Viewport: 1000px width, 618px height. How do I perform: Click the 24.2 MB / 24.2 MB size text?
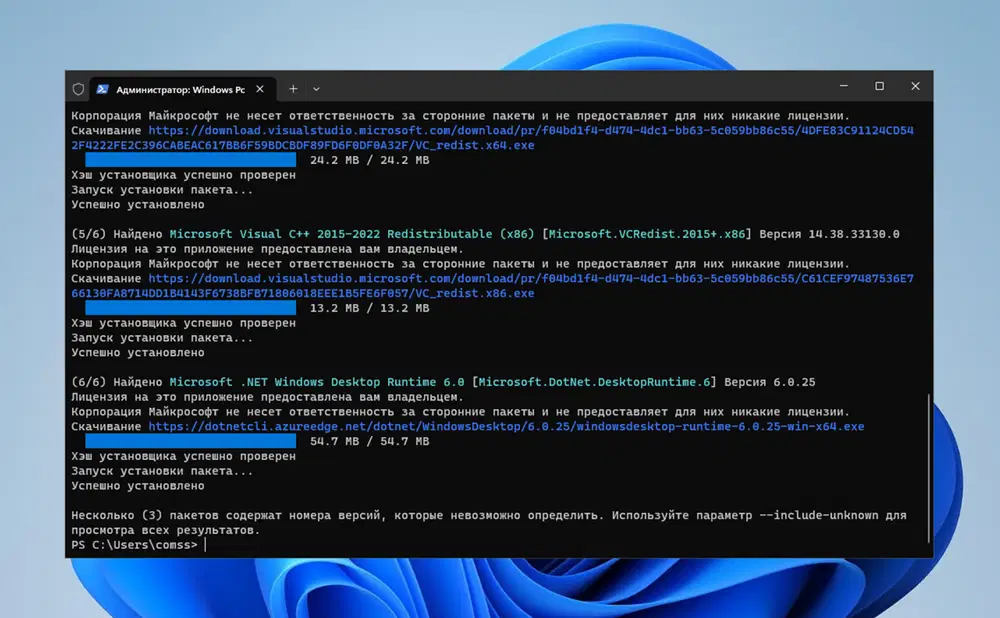[369, 160]
